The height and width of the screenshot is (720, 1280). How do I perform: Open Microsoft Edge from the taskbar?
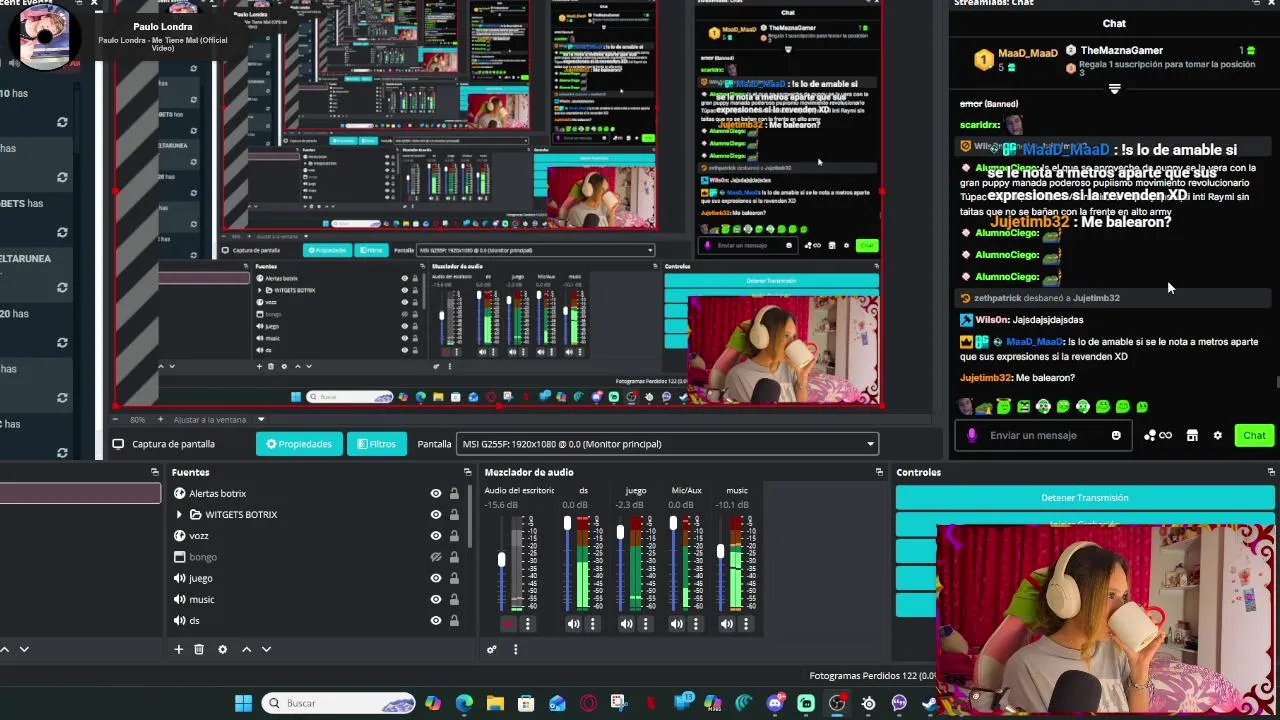(464, 703)
